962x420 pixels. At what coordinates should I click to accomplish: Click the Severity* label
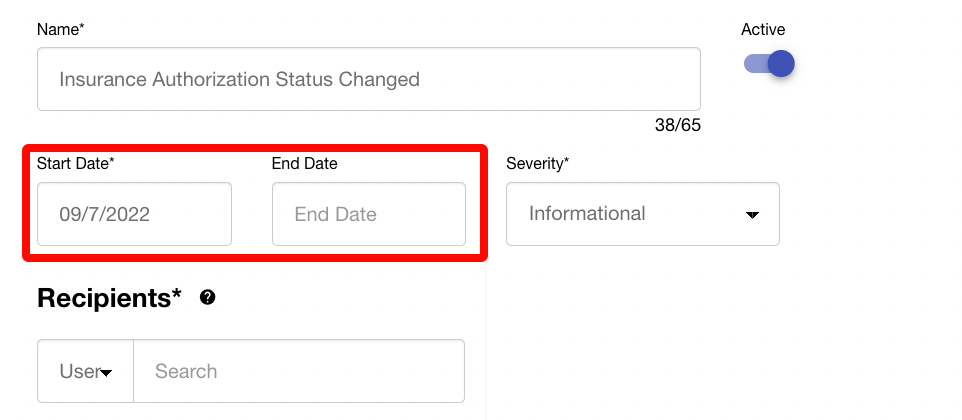pos(538,164)
